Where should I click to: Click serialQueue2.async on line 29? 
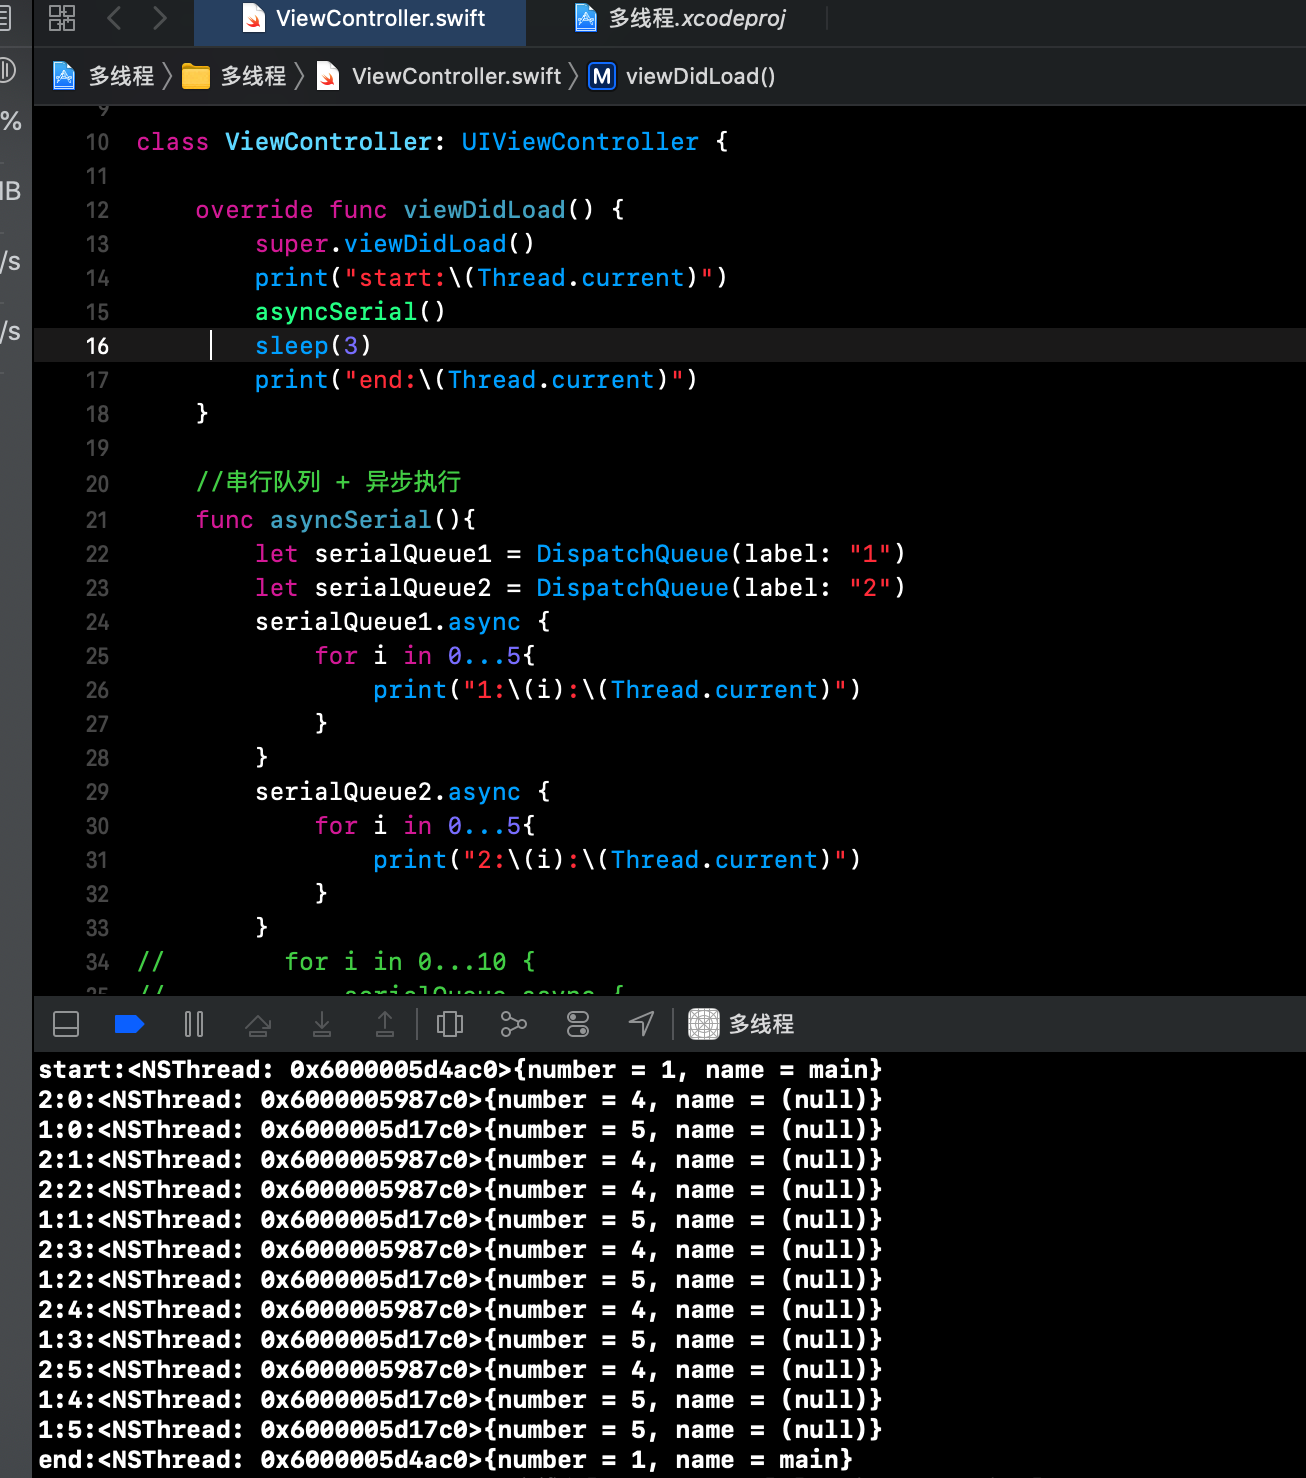click(x=388, y=792)
